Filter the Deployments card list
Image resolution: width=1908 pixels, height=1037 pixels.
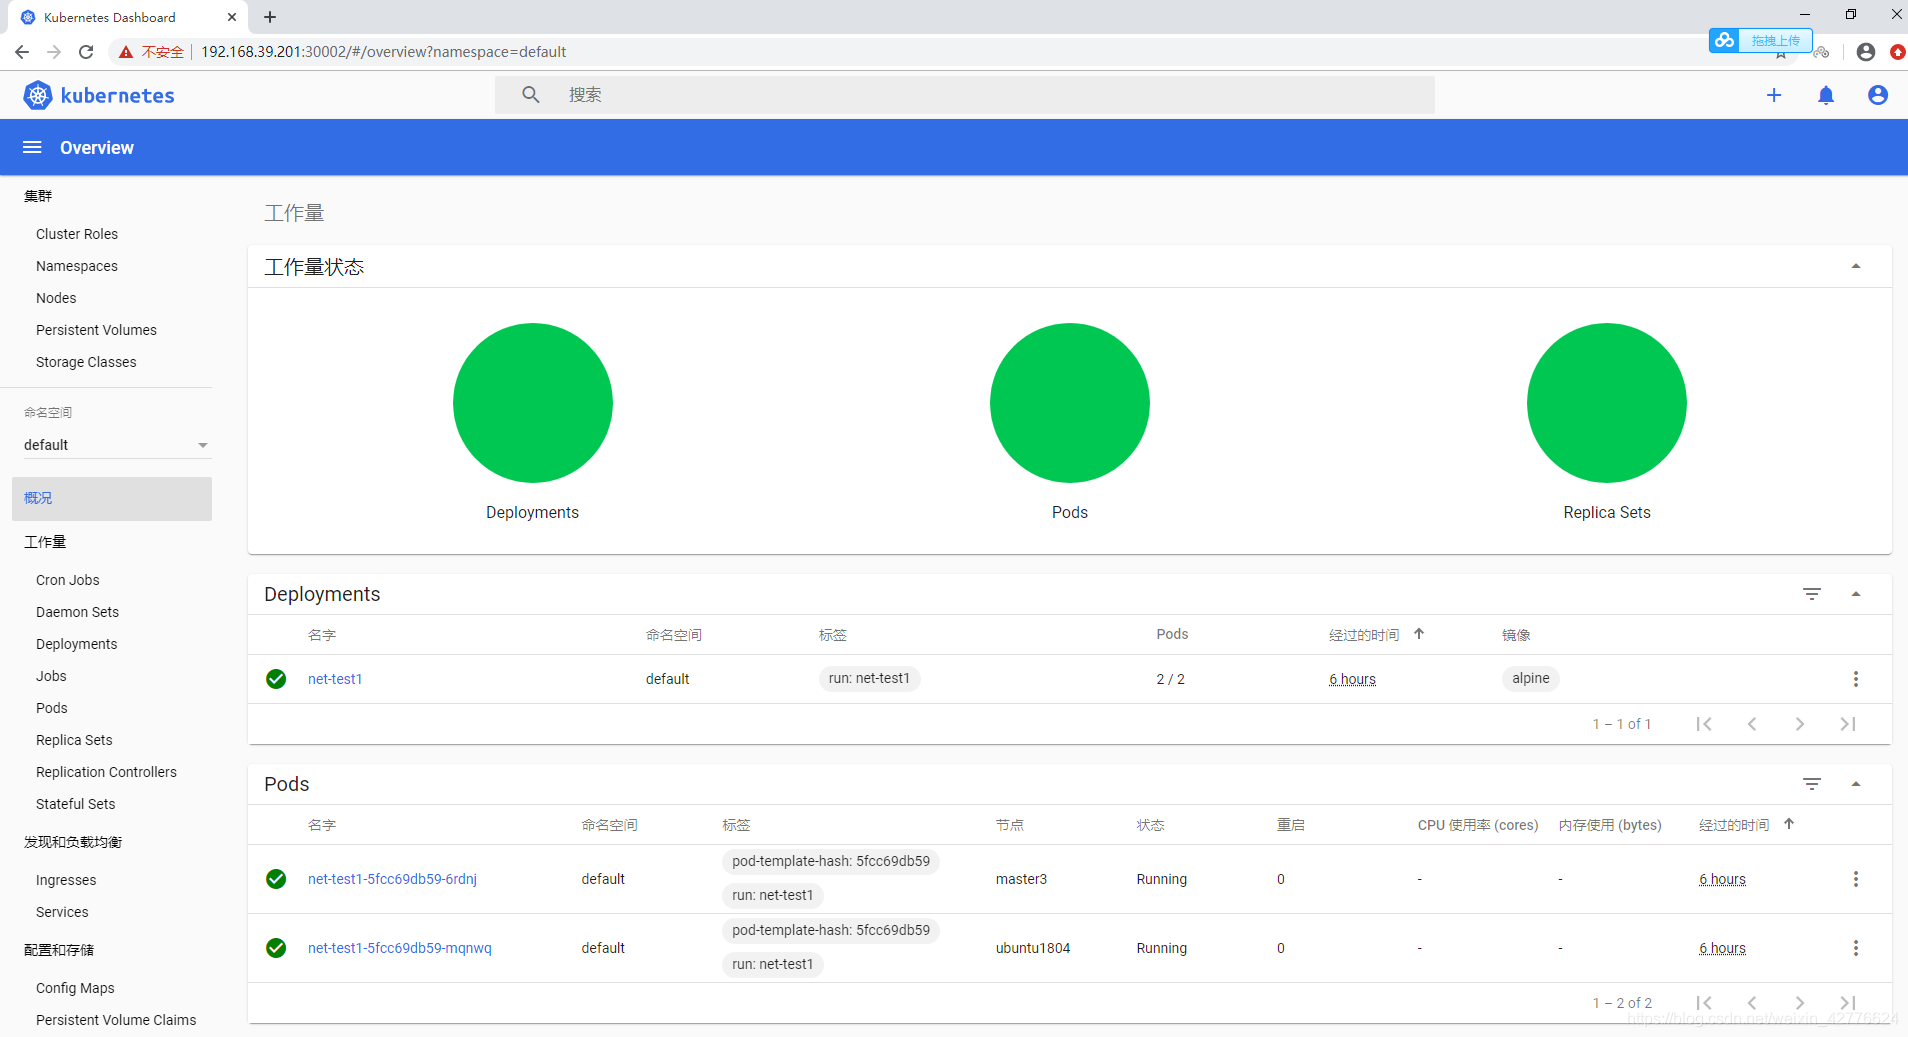click(x=1812, y=594)
